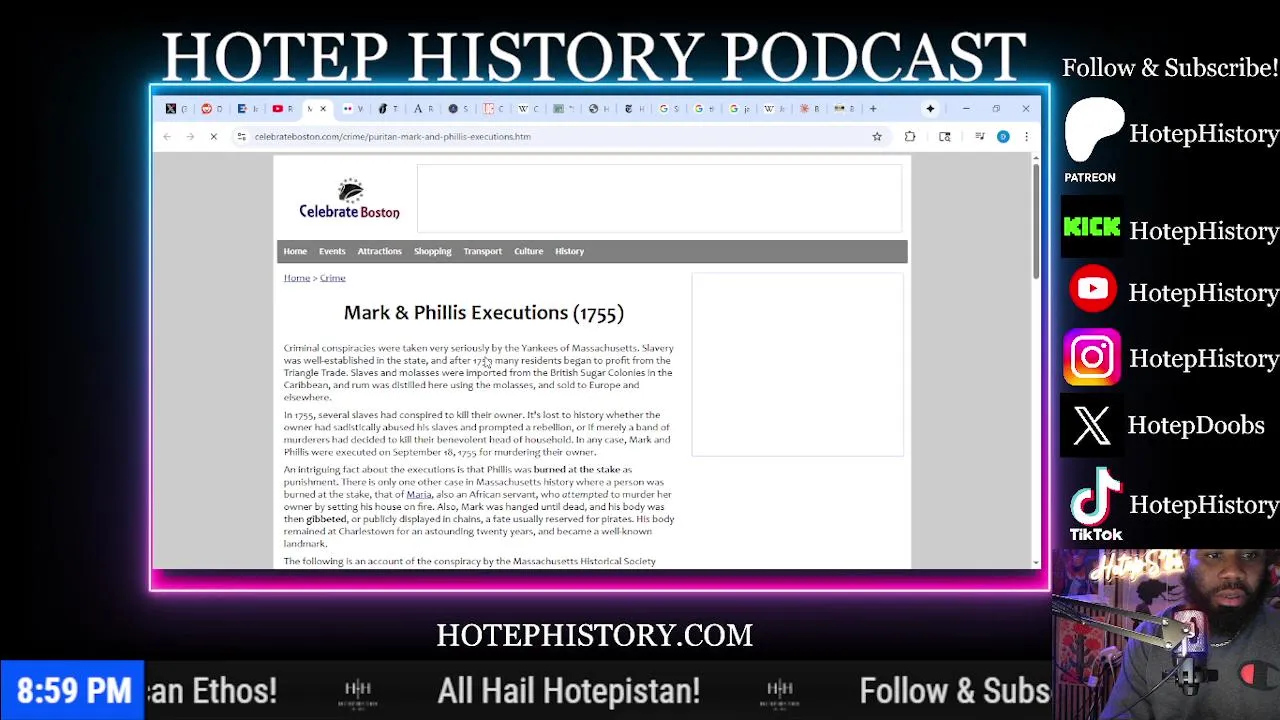Image resolution: width=1280 pixels, height=720 pixels.
Task: Switch to the X (Twitter) tab
Action: click(176, 108)
